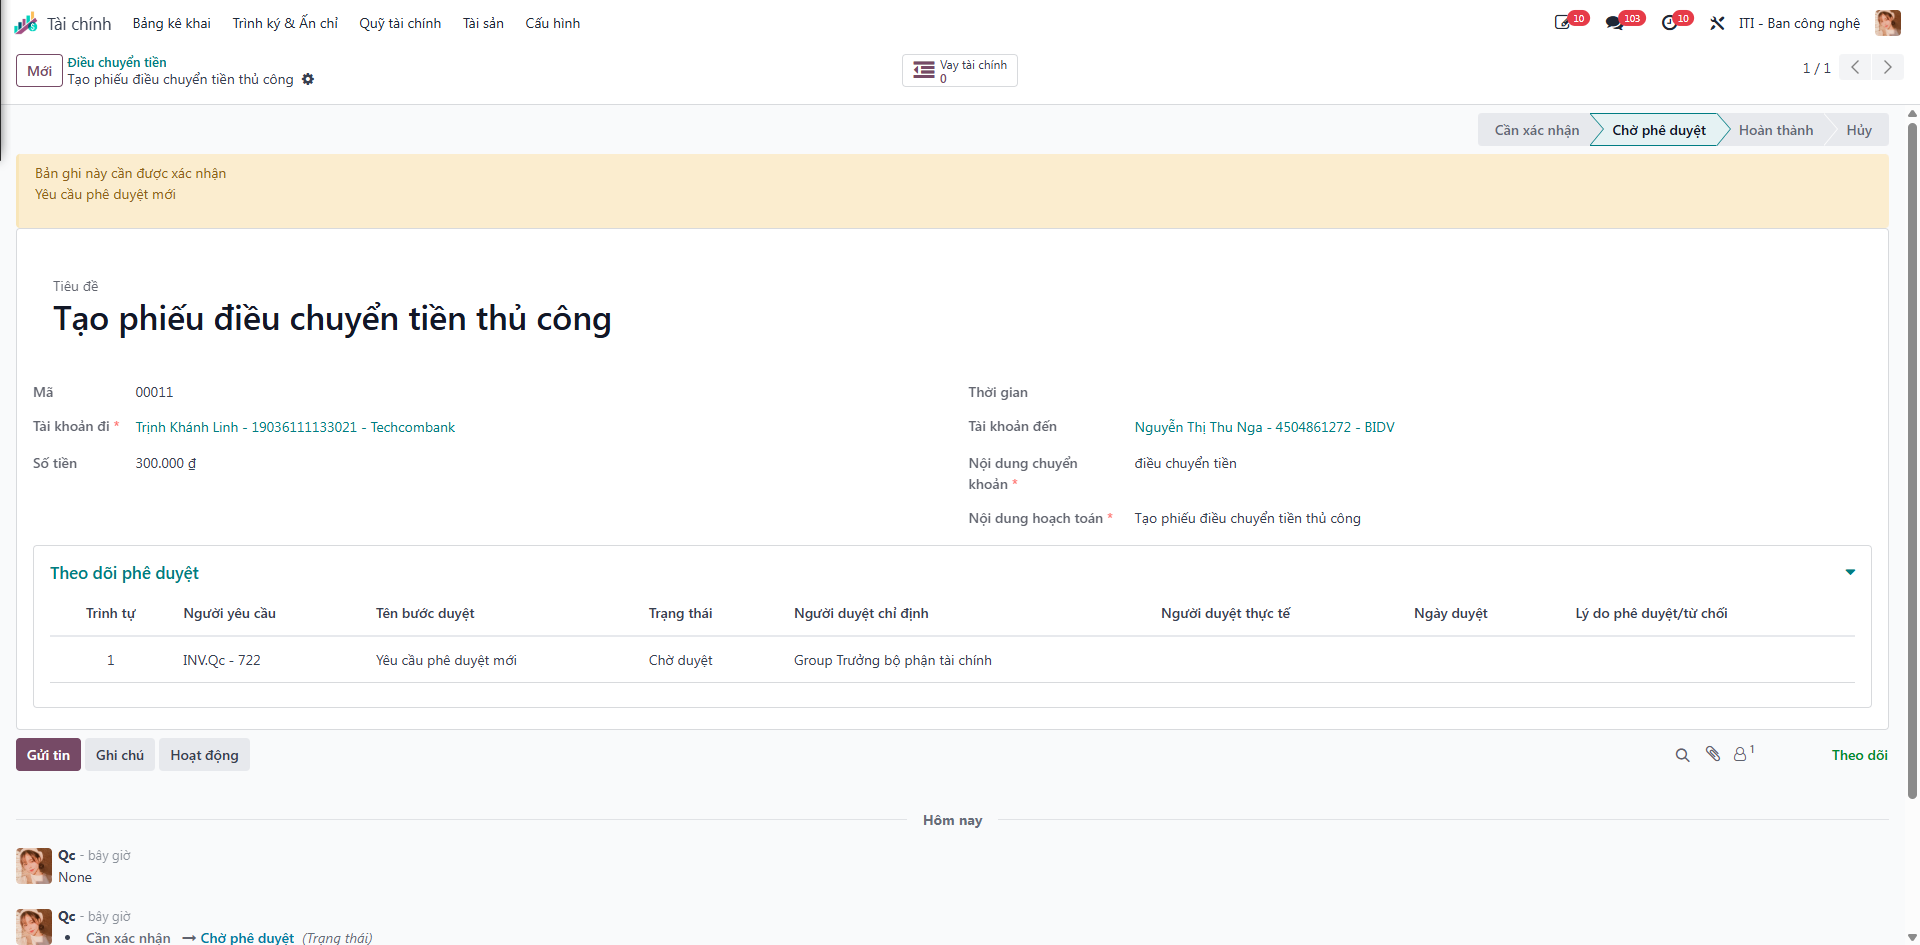Open the Trịnh Khánh Linh Techcombank account link
This screenshot has width=1920, height=945.
tap(295, 427)
